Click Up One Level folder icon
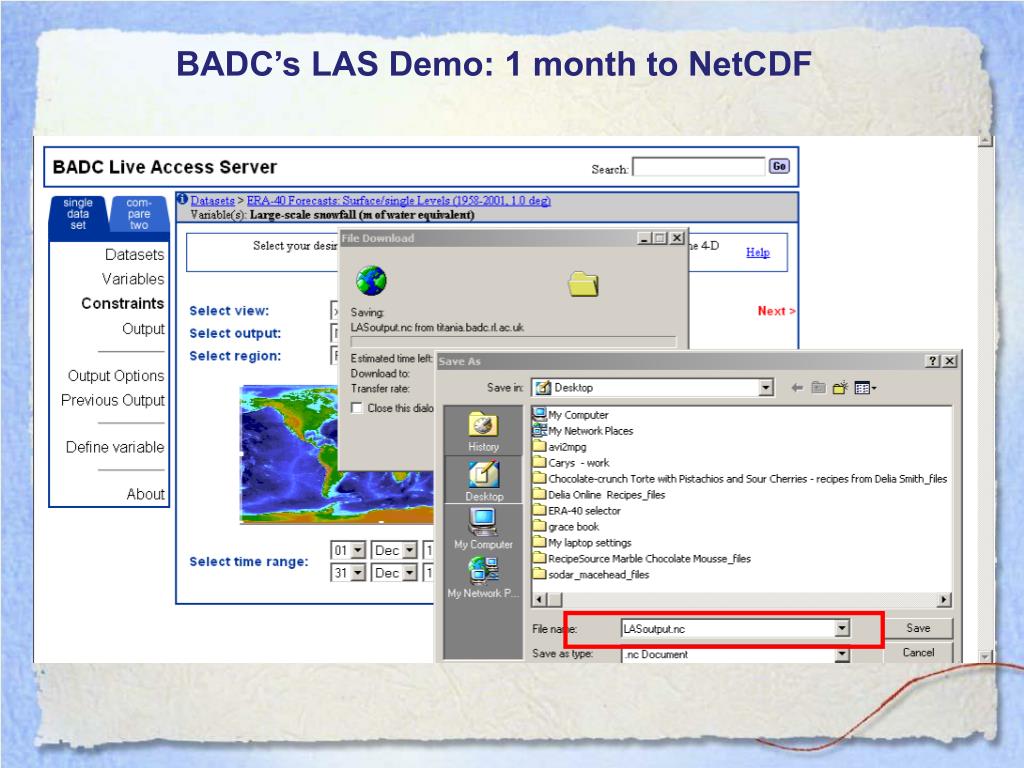Image resolution: width=1024 pixels, height=768 pixels. (818, 388)
